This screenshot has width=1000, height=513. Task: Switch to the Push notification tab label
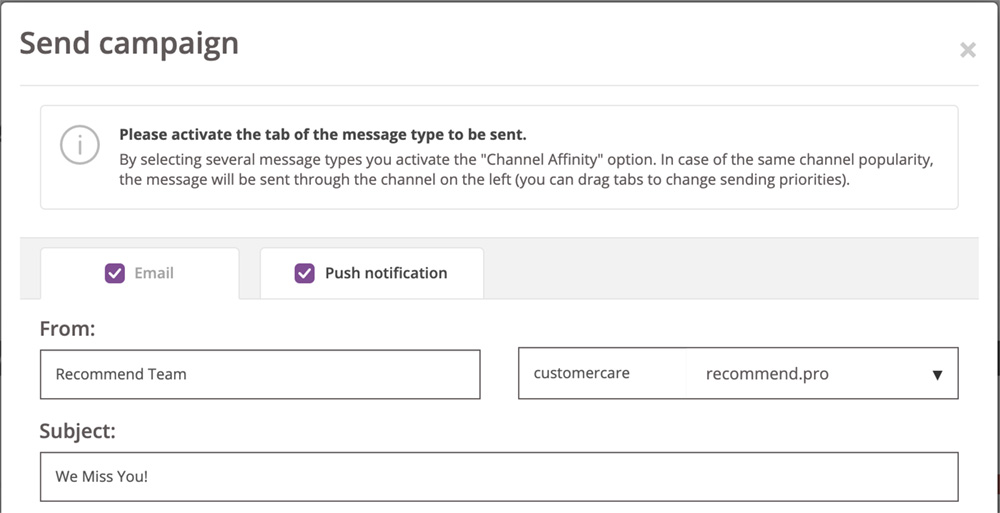tap(386, 273)
